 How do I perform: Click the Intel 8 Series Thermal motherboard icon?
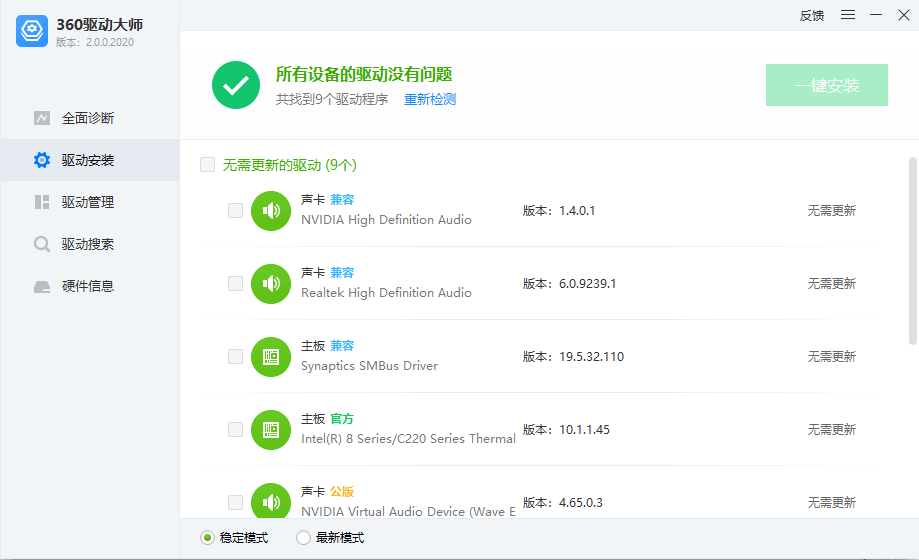click(x=271, y=430)
